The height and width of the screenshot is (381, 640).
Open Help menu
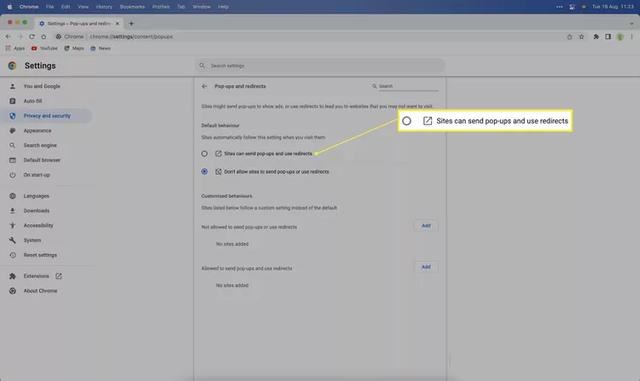pos(223,7)
